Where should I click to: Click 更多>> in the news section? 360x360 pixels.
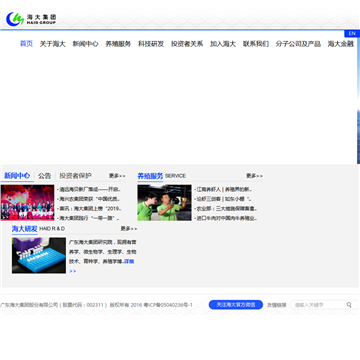tap(117, 176)
